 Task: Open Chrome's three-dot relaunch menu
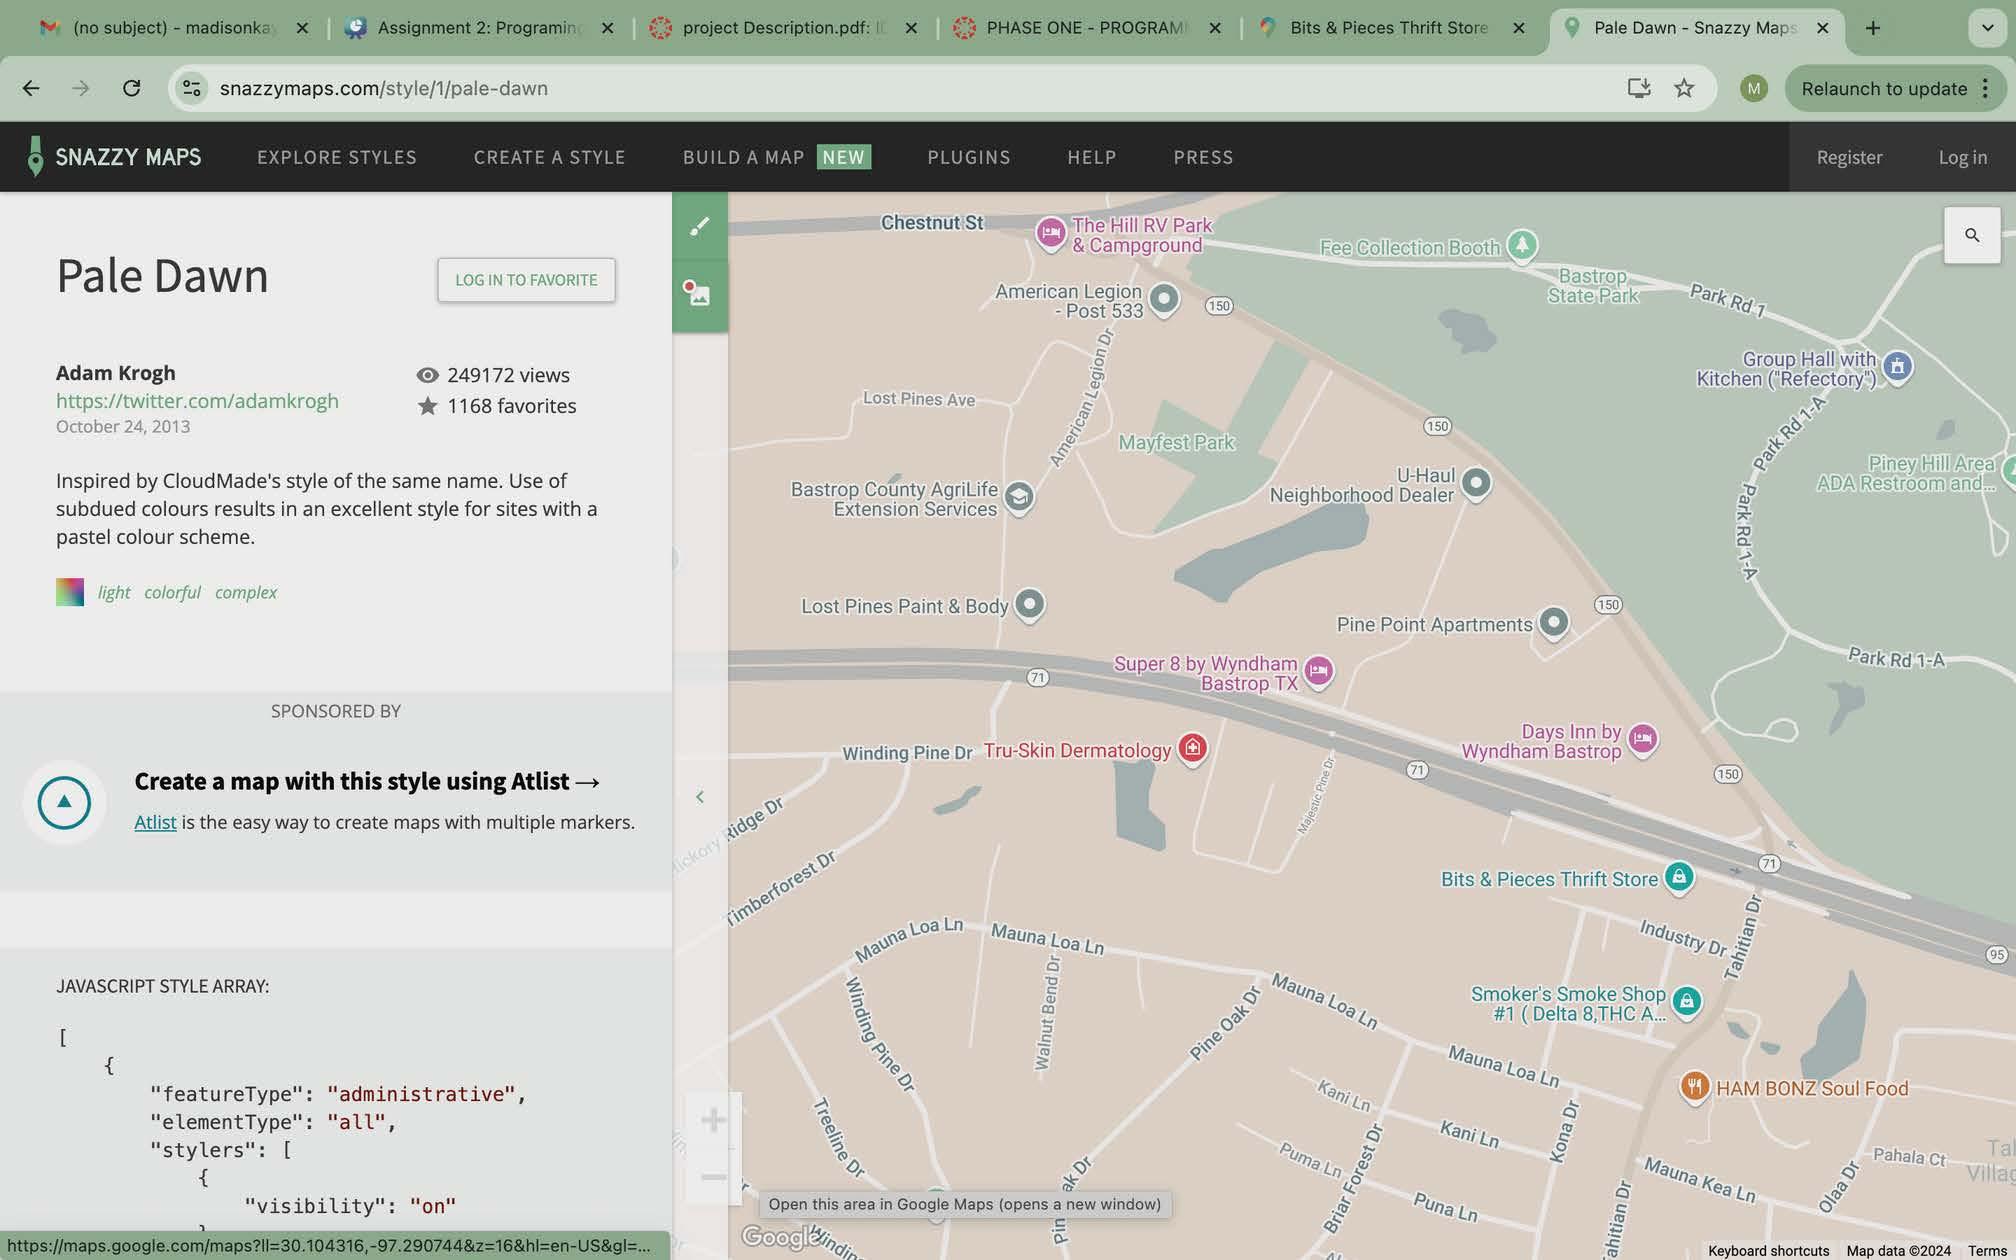[1986, 88]
